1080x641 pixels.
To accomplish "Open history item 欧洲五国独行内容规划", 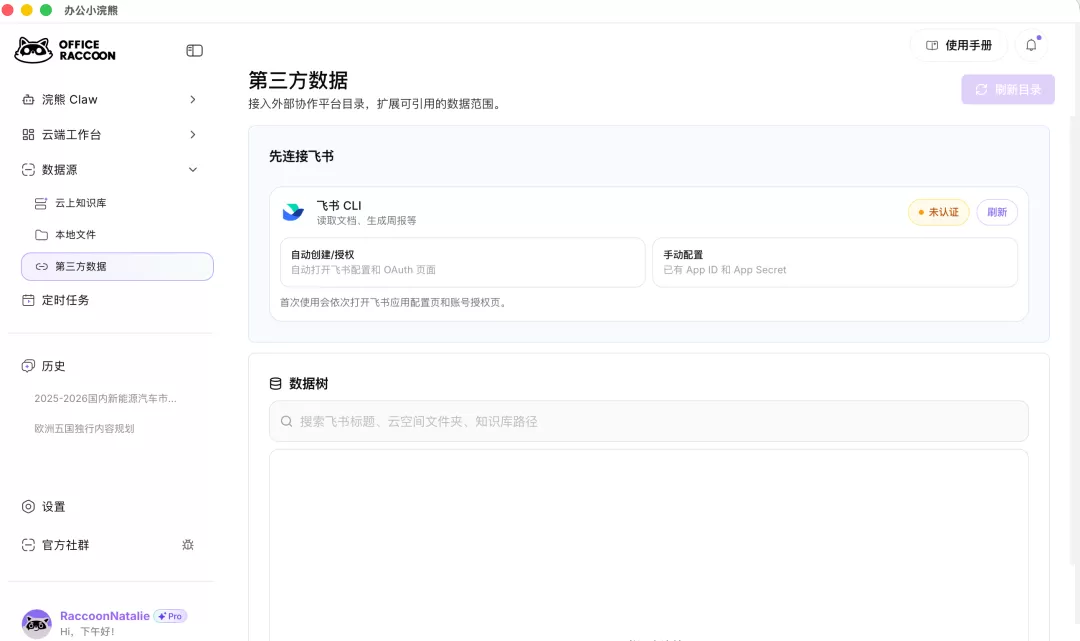I will 85,428.
